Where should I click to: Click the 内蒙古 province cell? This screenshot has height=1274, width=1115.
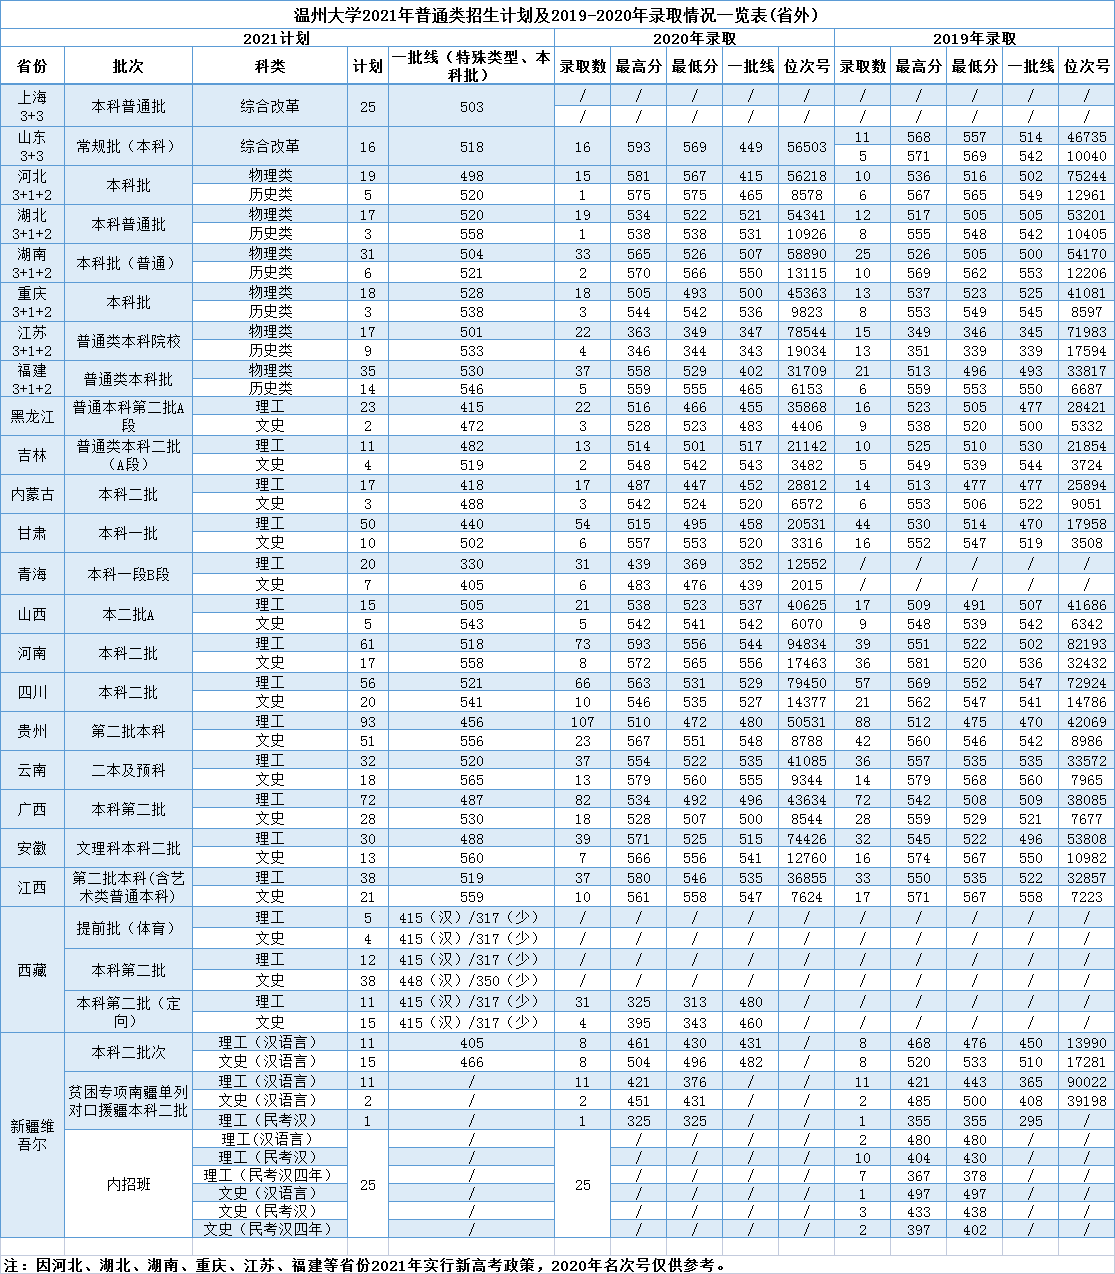(32, 494)
